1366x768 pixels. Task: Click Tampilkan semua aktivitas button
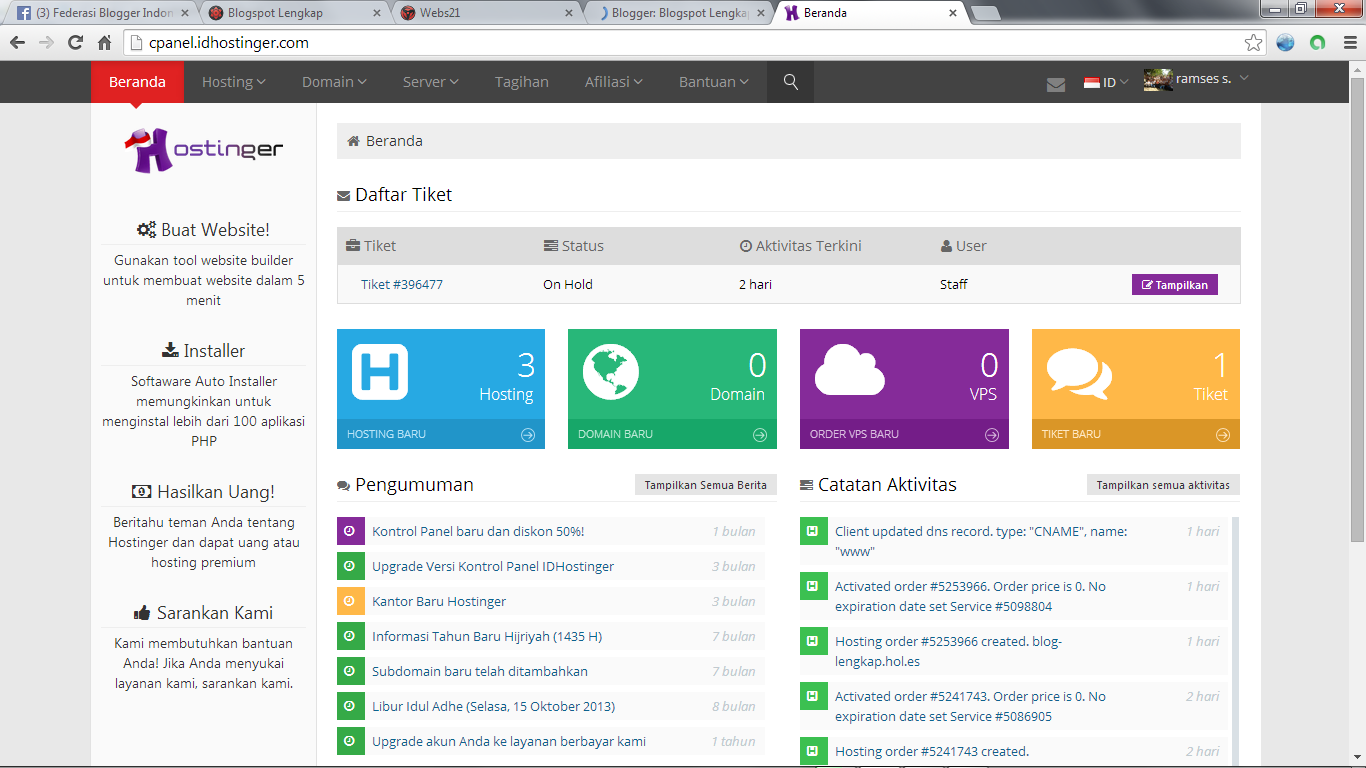(x=1163, y=485)
